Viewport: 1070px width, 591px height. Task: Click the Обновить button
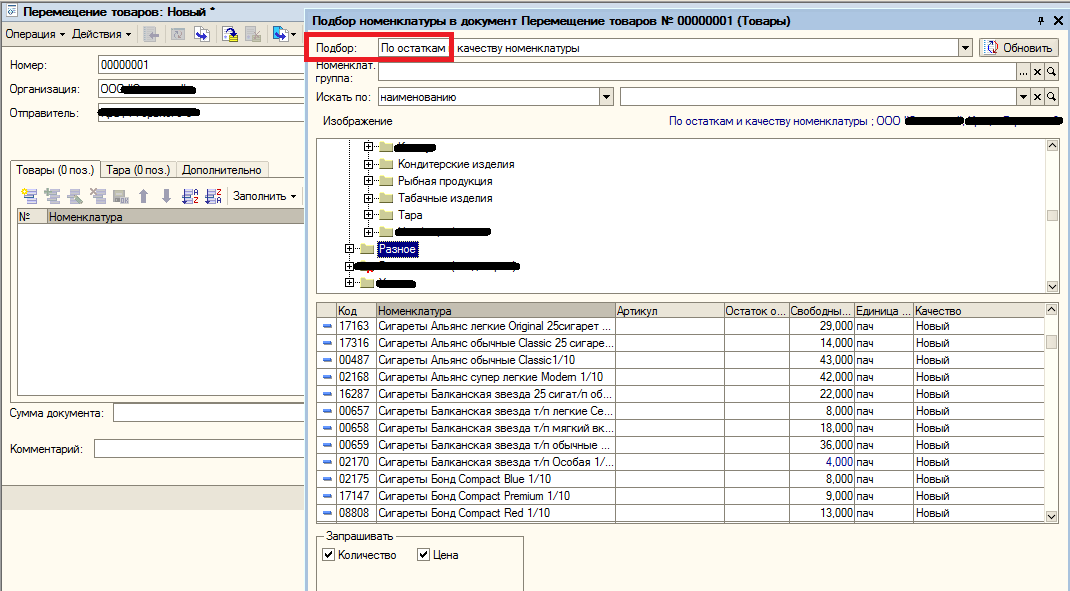1019,47
